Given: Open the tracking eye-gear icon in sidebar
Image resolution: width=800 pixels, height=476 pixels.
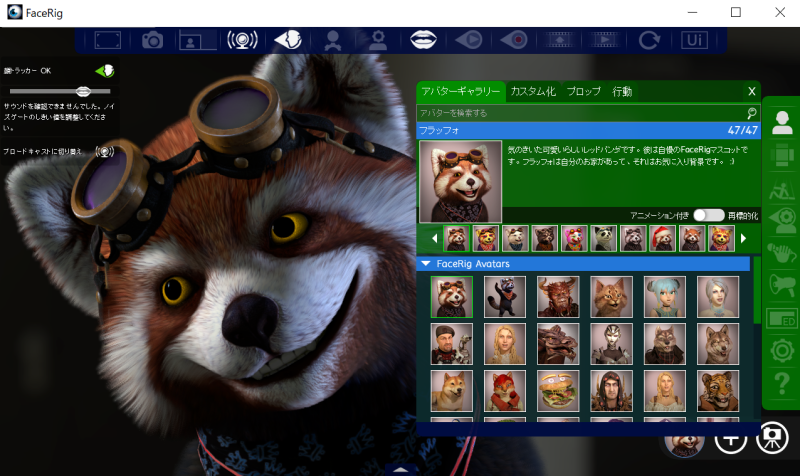Looking at the screenshot, I should (x=782, y=221).
